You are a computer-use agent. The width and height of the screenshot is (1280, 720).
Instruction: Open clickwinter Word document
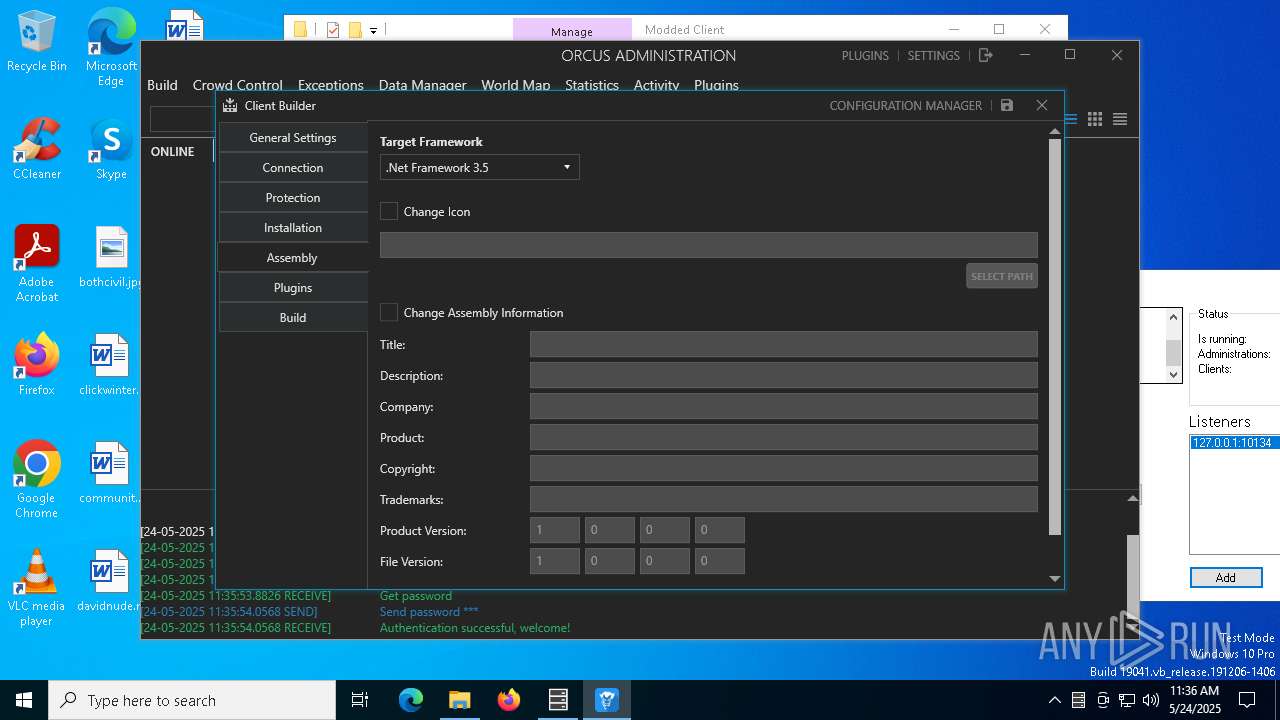click(x=110, y=366)
